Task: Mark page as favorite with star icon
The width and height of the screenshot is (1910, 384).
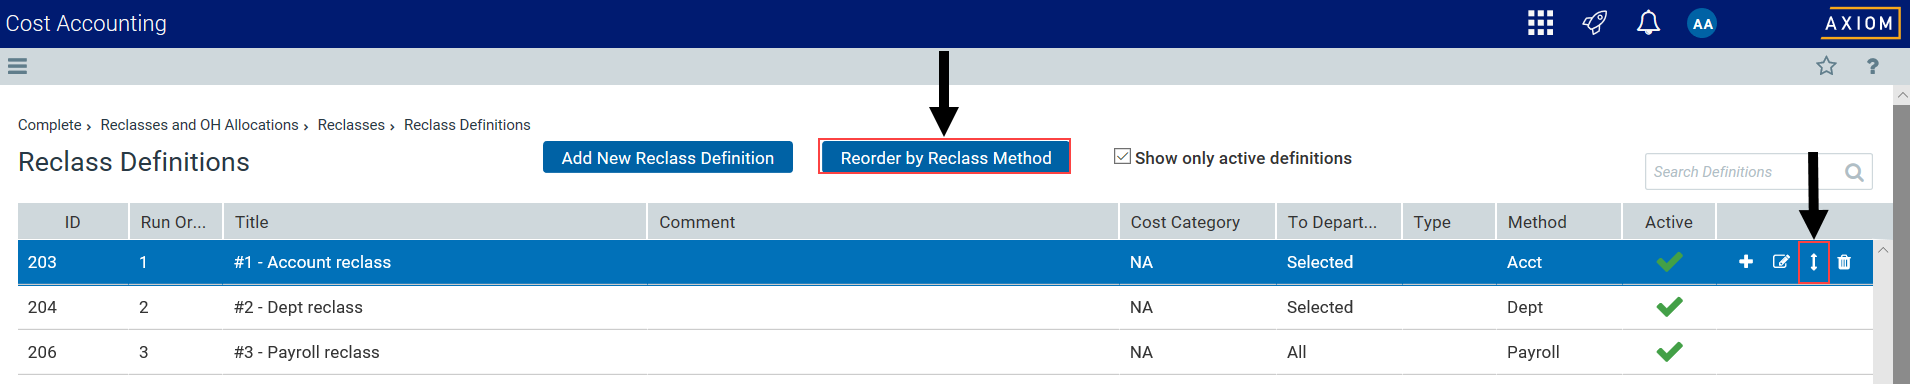Action: (1826, 66)
